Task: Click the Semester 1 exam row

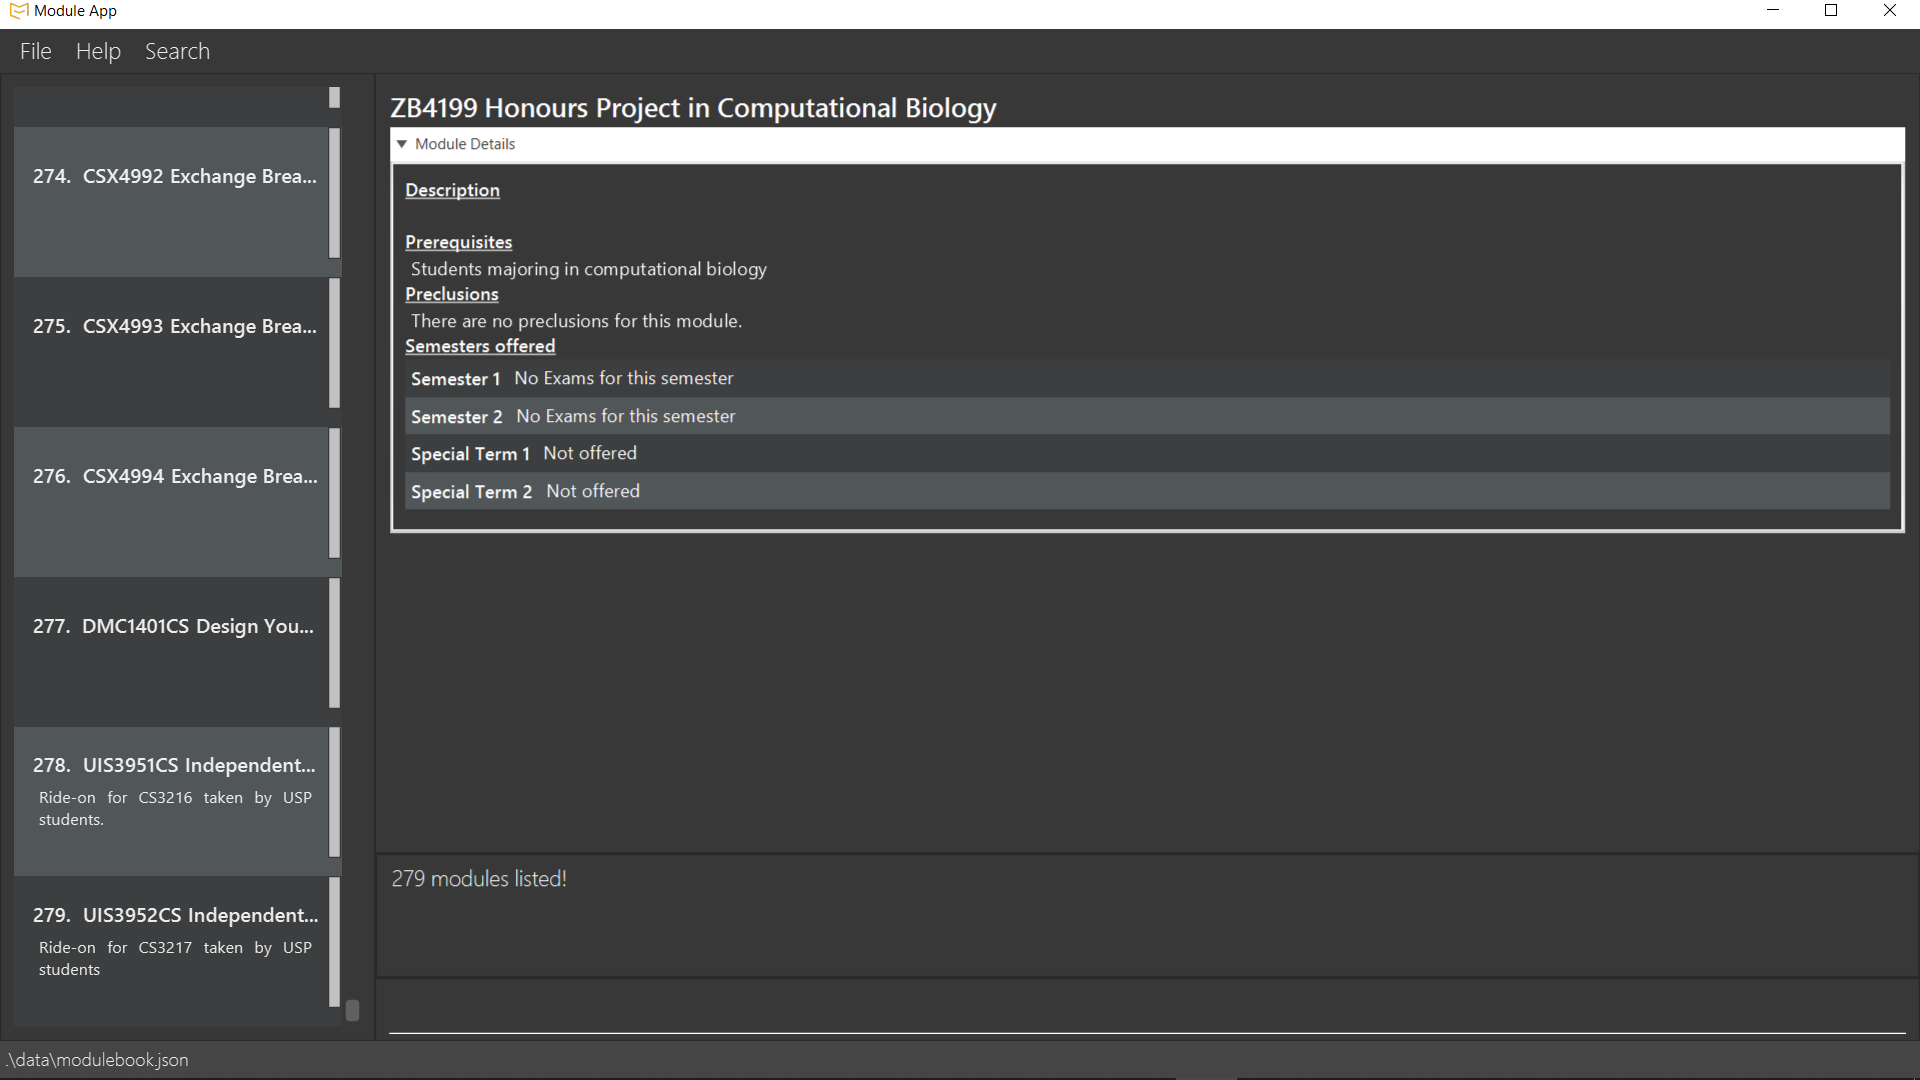Action: point(1146,379)
